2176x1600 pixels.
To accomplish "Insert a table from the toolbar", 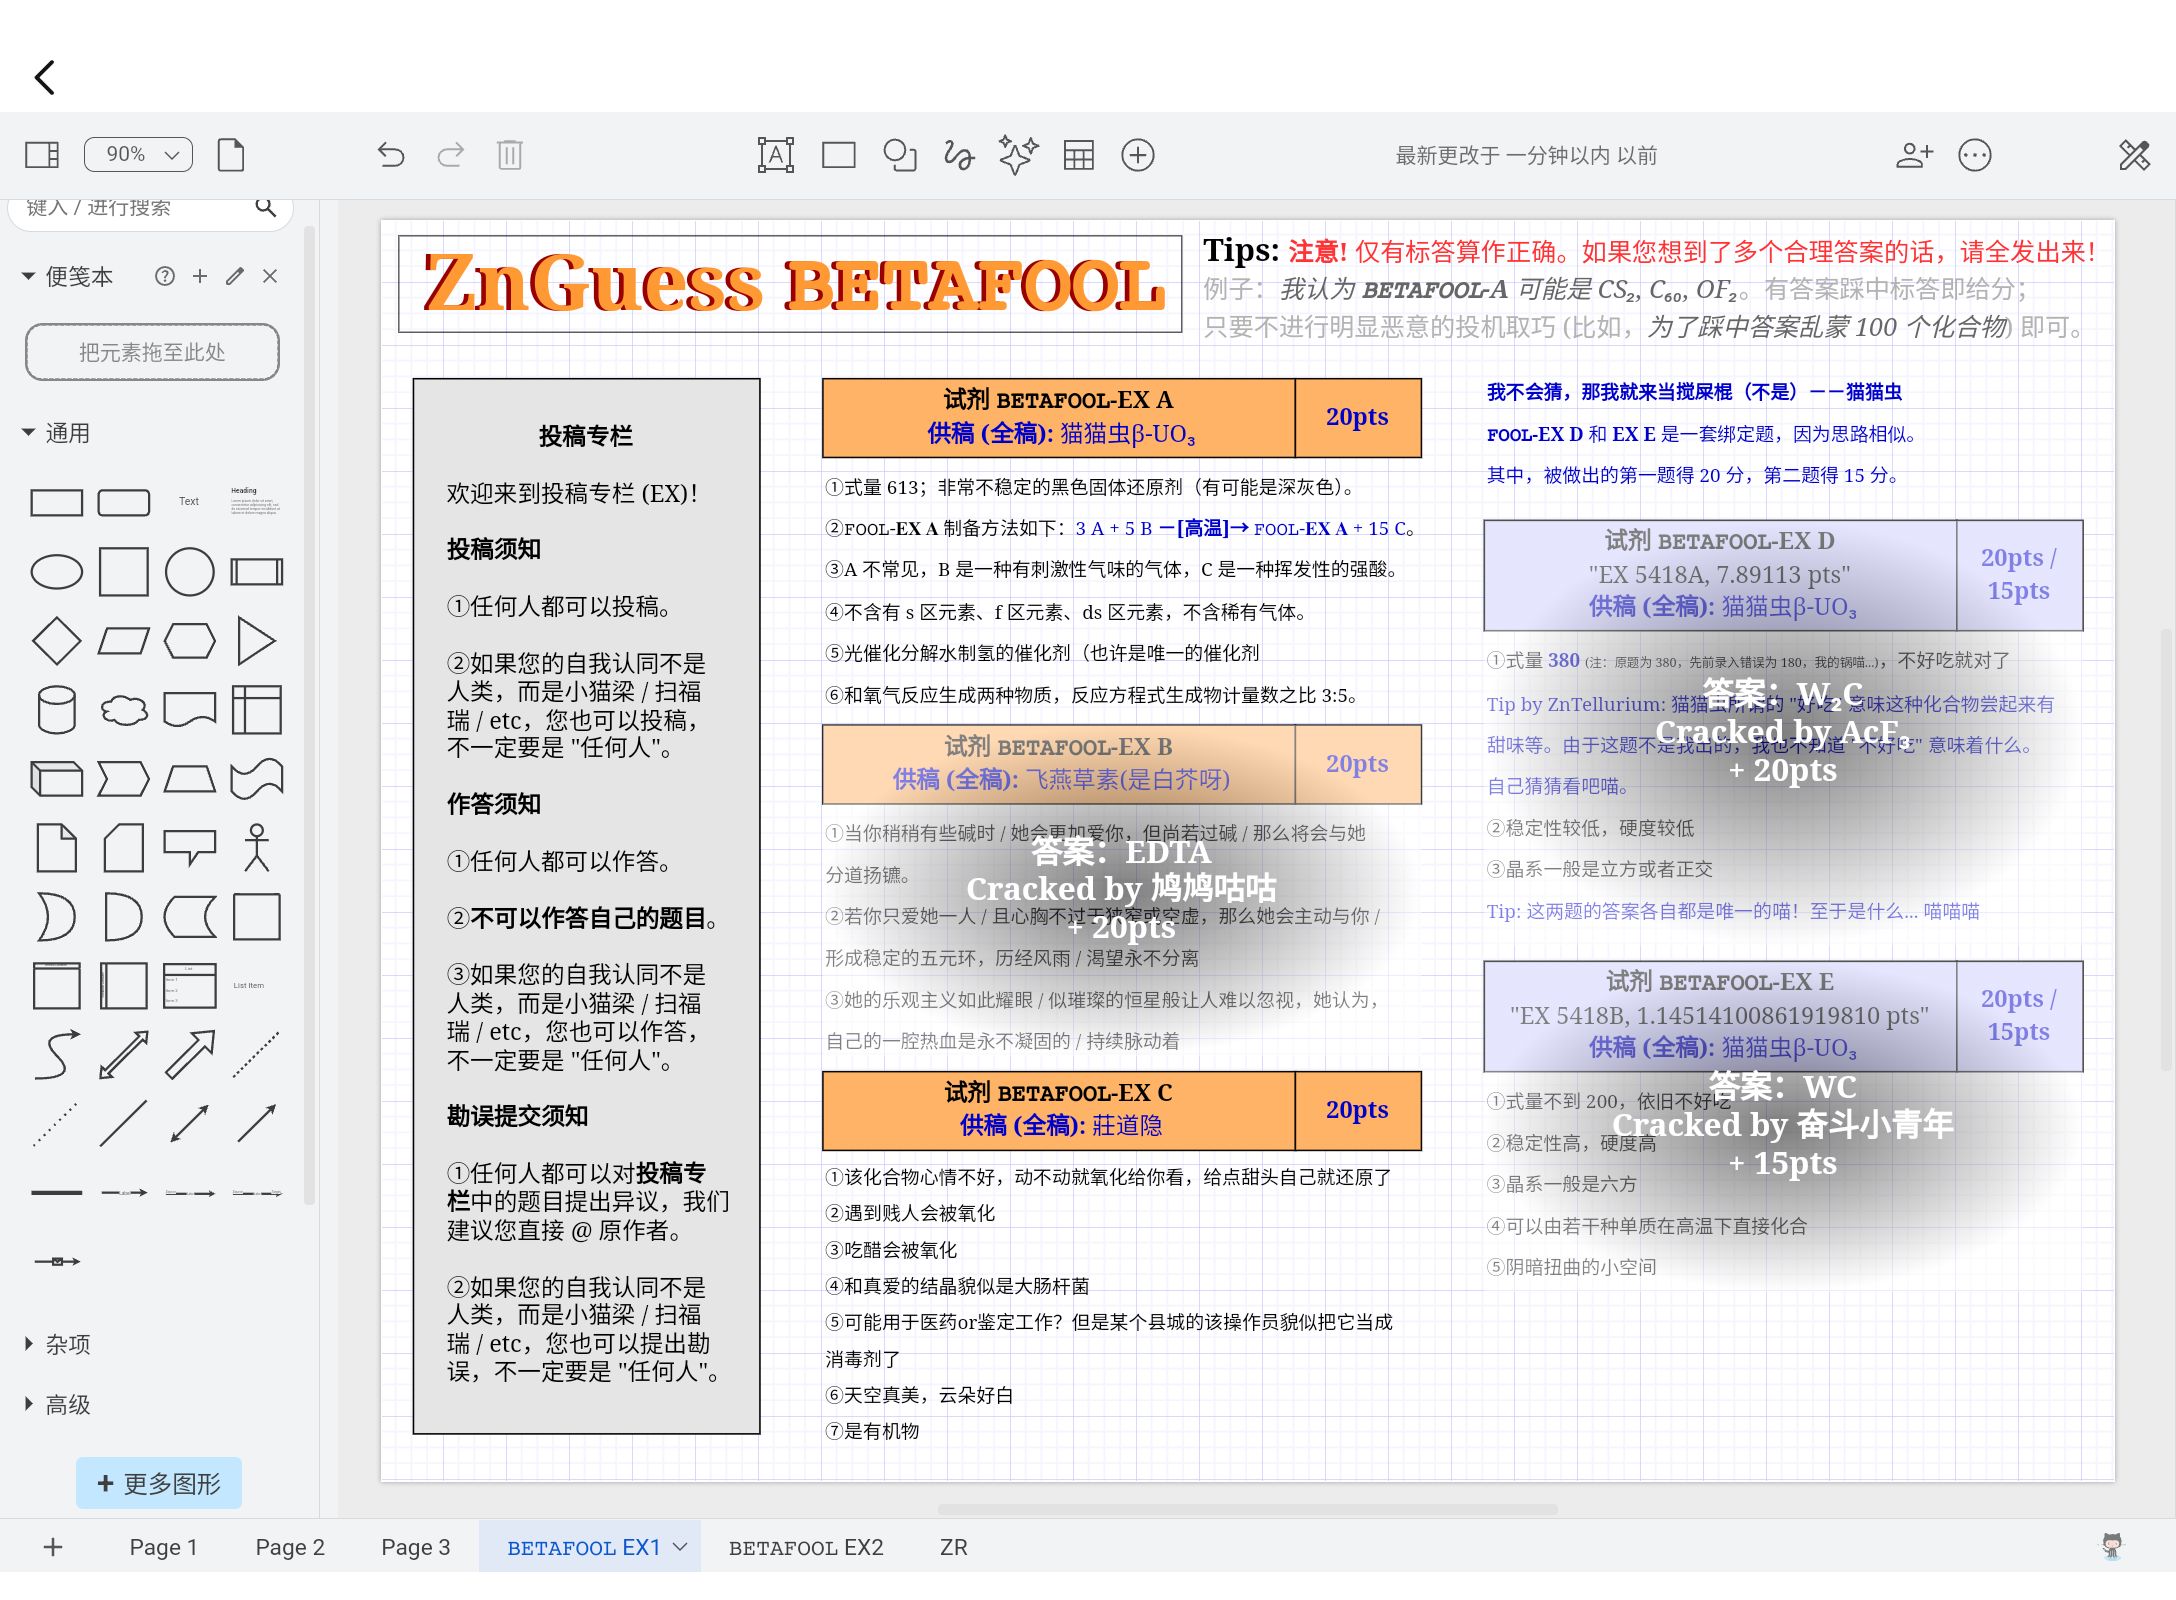I will point(1078,155).
